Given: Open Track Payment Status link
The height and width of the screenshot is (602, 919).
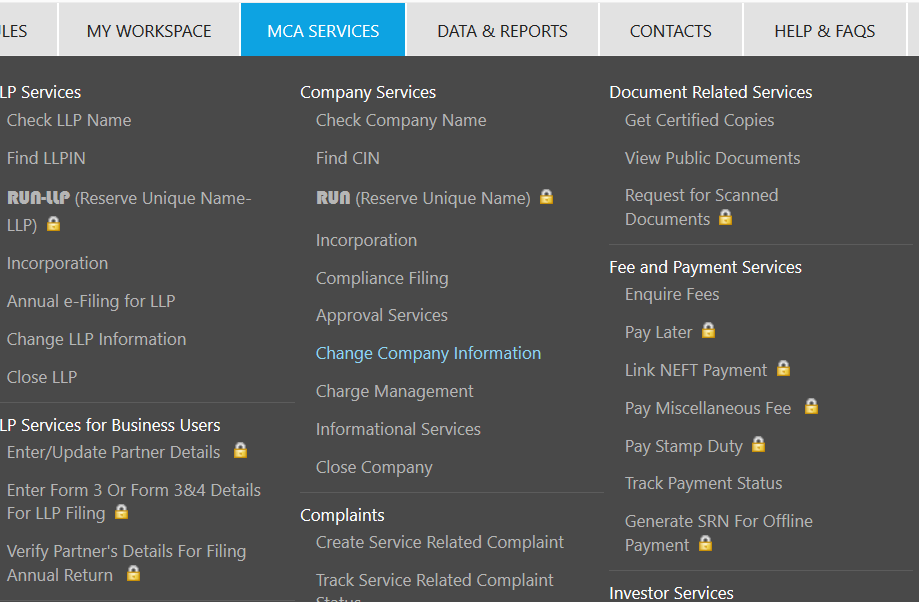Looking at the screenshot, I should click(x=703, y=483).
